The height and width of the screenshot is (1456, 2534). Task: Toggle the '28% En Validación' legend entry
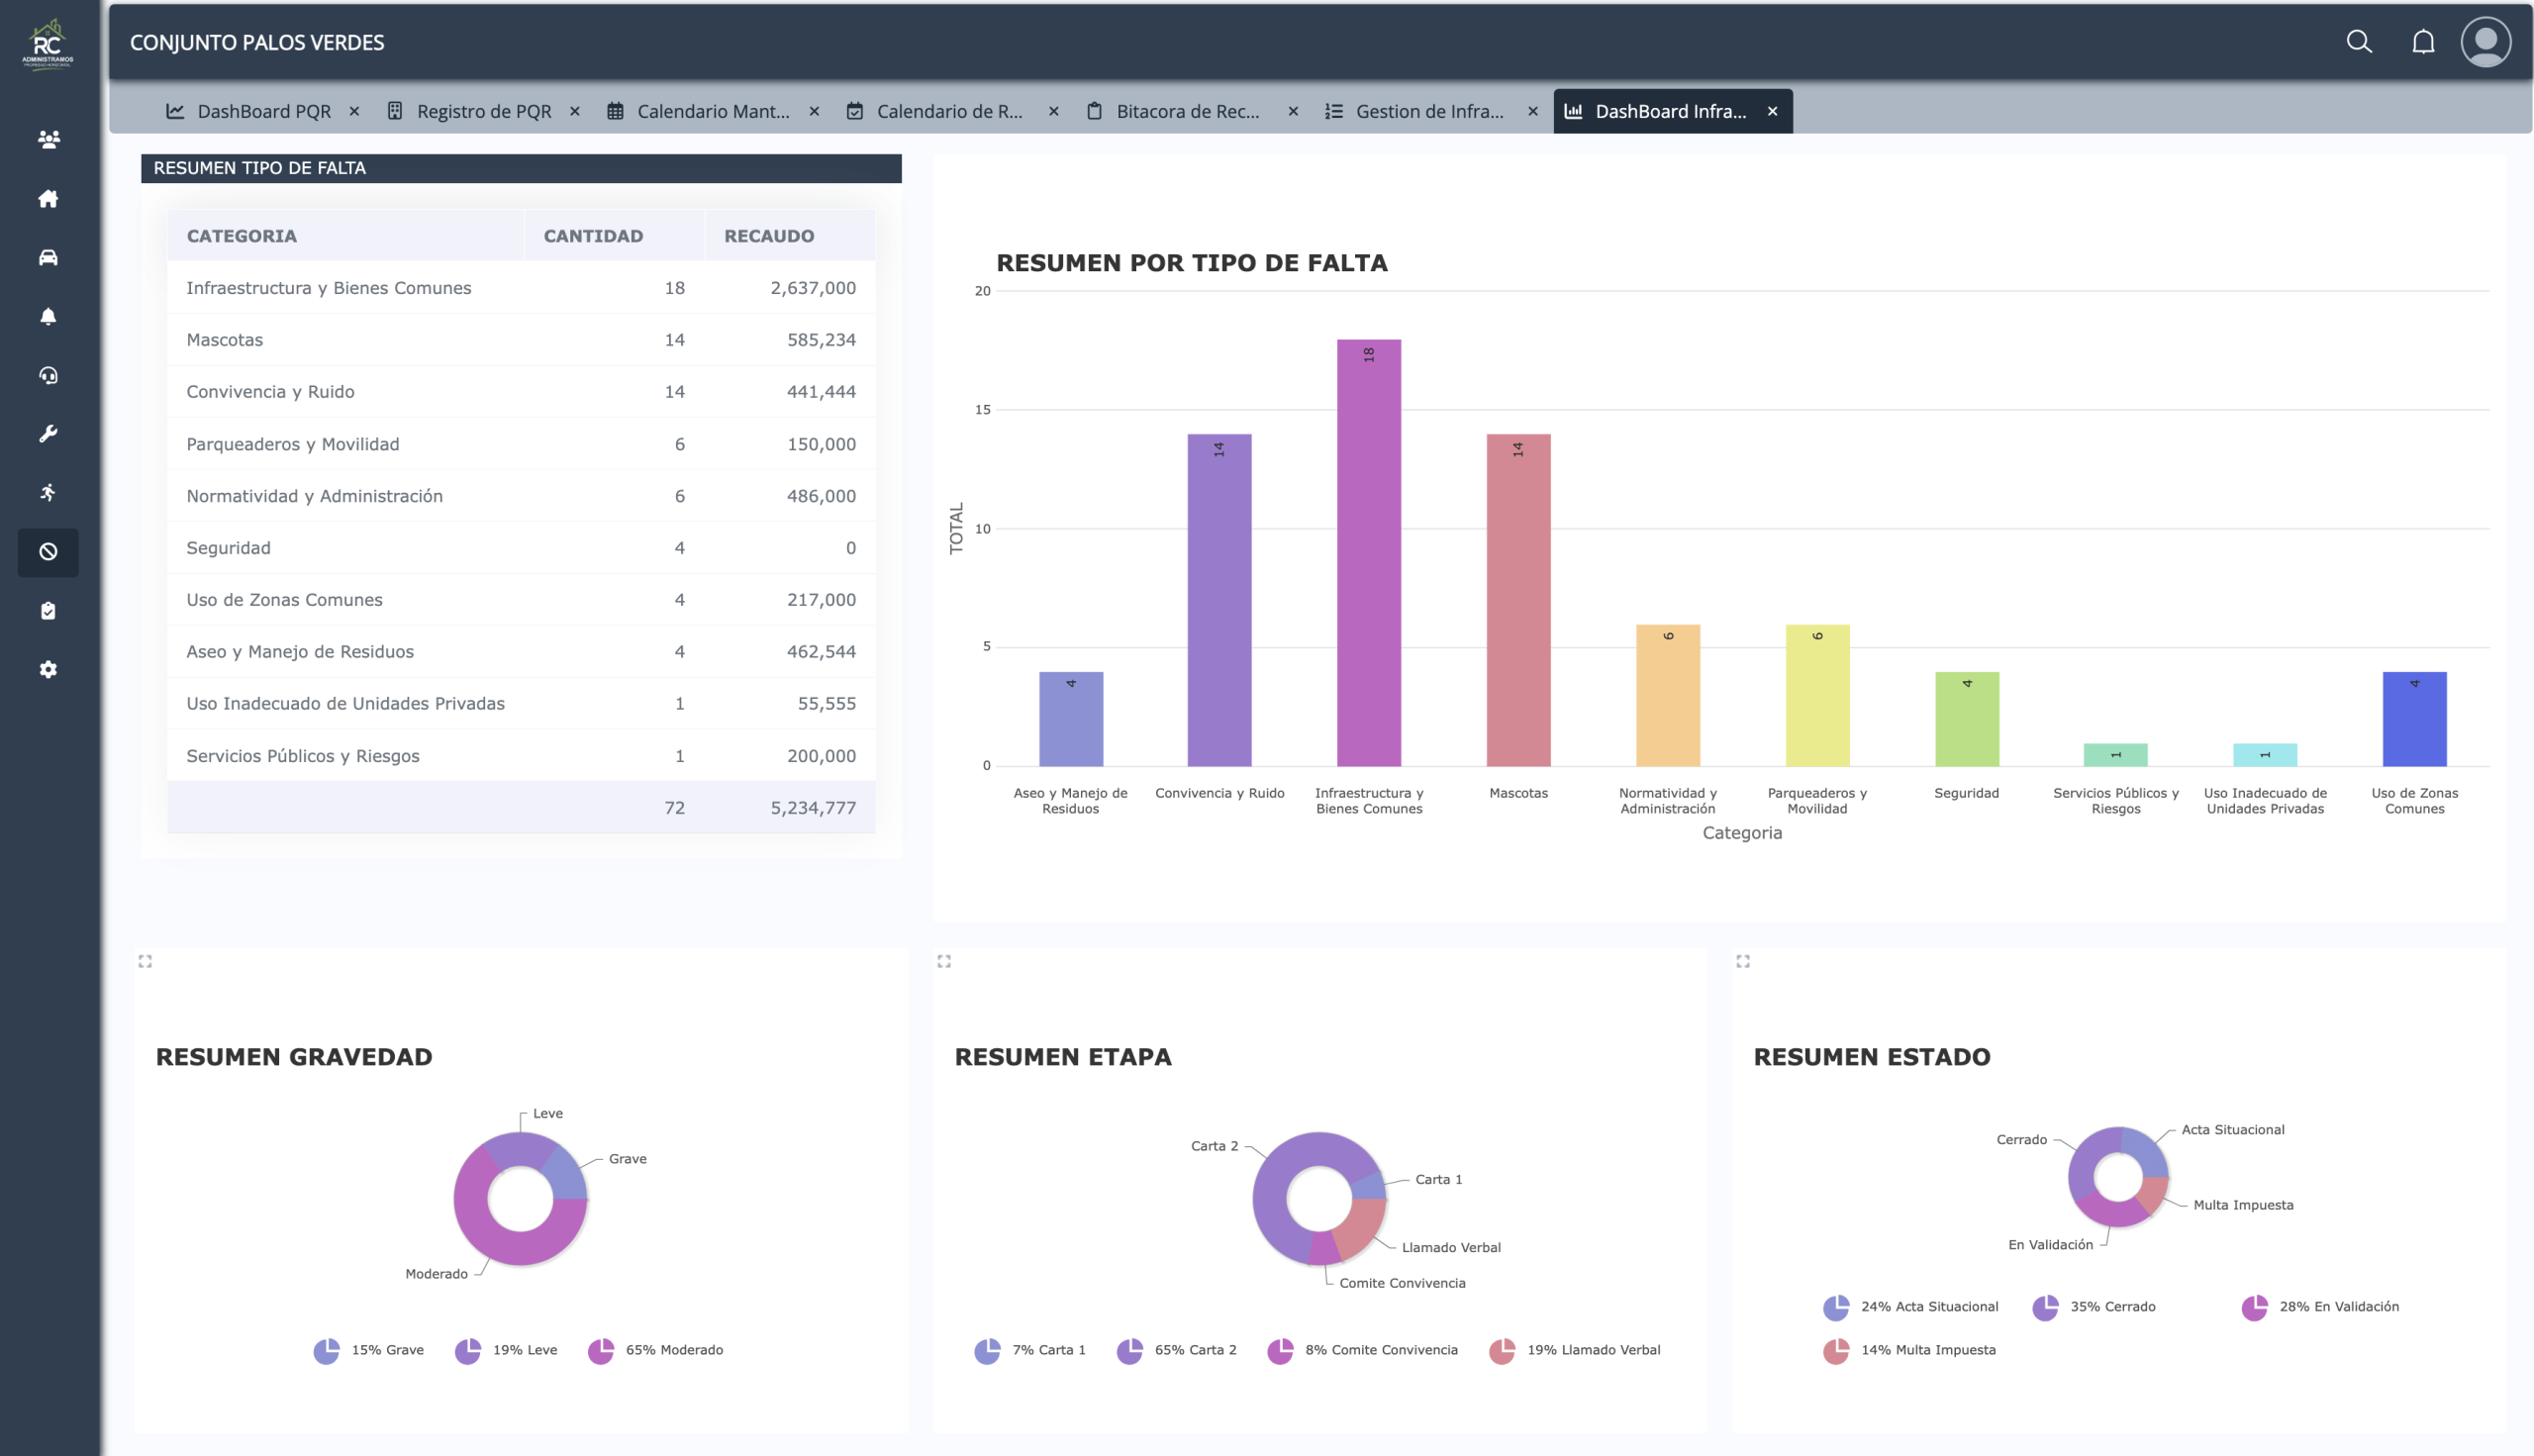click(x=2320, y=1307)
